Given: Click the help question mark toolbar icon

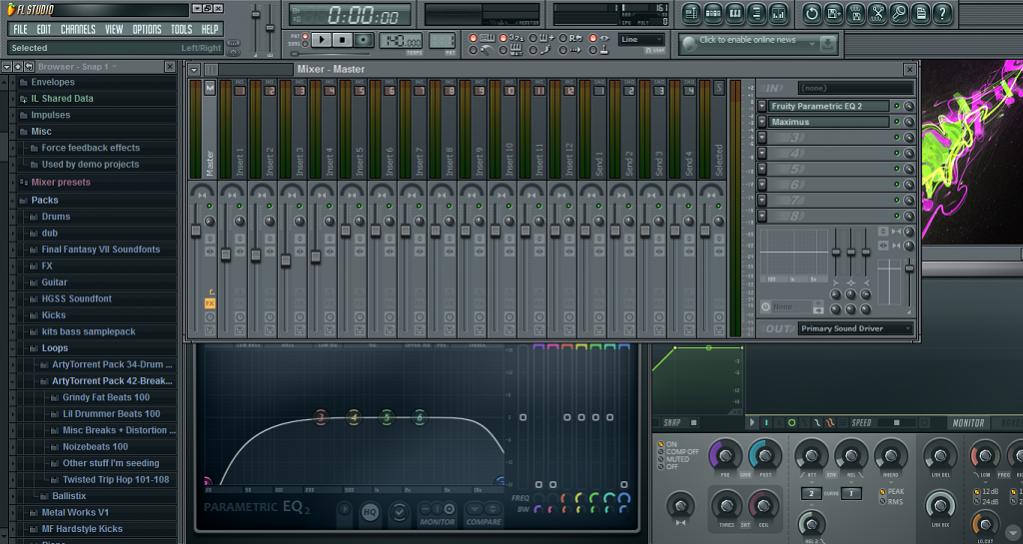Looking at the screenshot, I should [x=942, y=13].
